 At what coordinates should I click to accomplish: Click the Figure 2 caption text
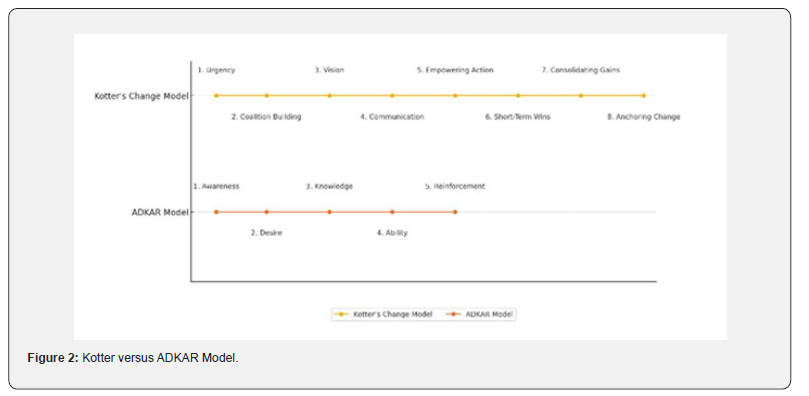133,358
